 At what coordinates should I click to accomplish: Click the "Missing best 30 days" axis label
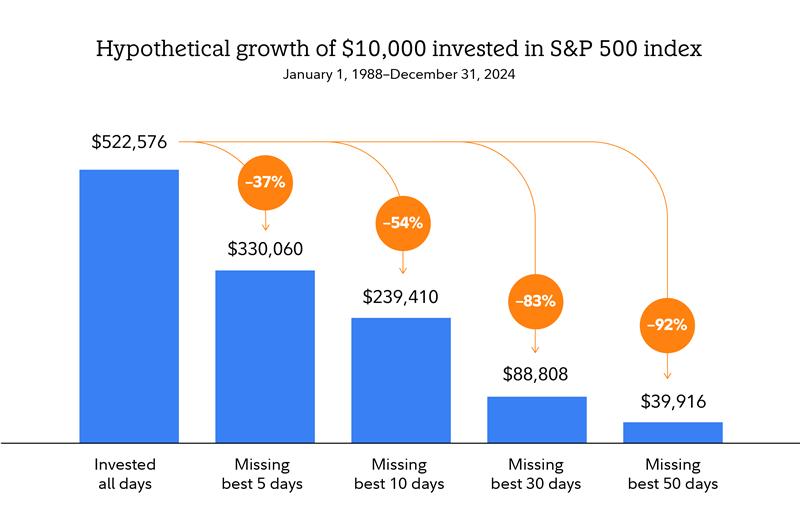tap(536, 474)
